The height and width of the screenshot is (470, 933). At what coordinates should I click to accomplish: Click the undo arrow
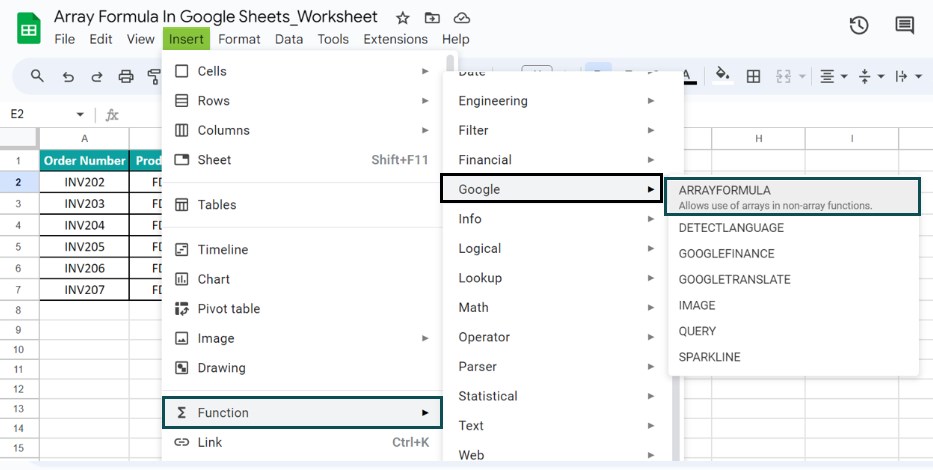tap(68, 76)
